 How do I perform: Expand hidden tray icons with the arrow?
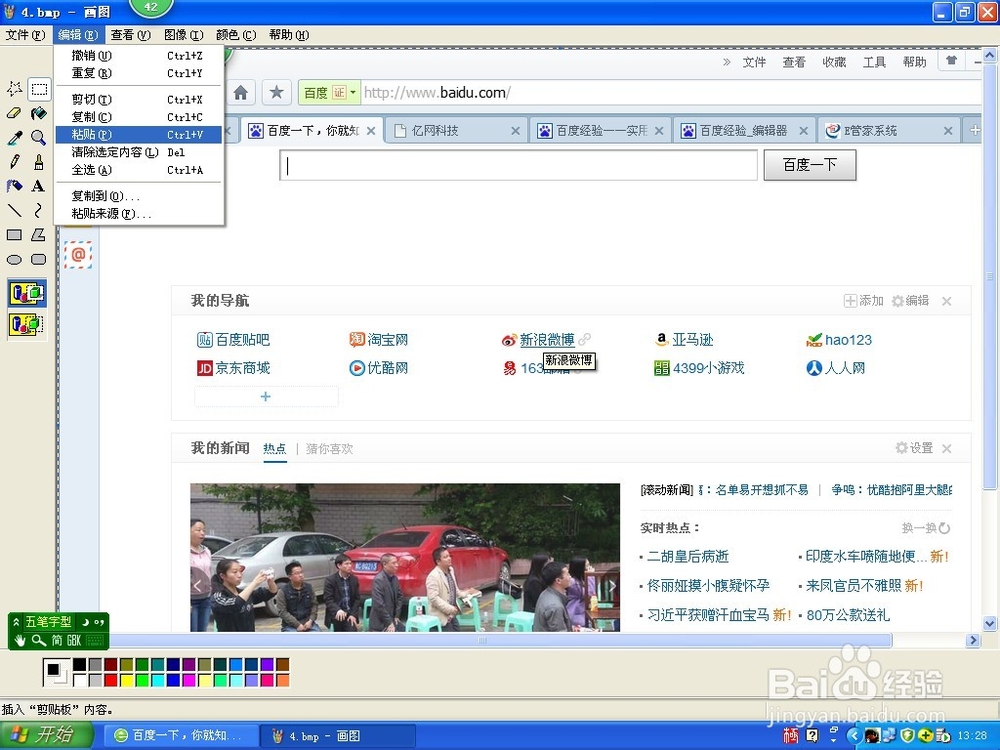tap(854, 735)
